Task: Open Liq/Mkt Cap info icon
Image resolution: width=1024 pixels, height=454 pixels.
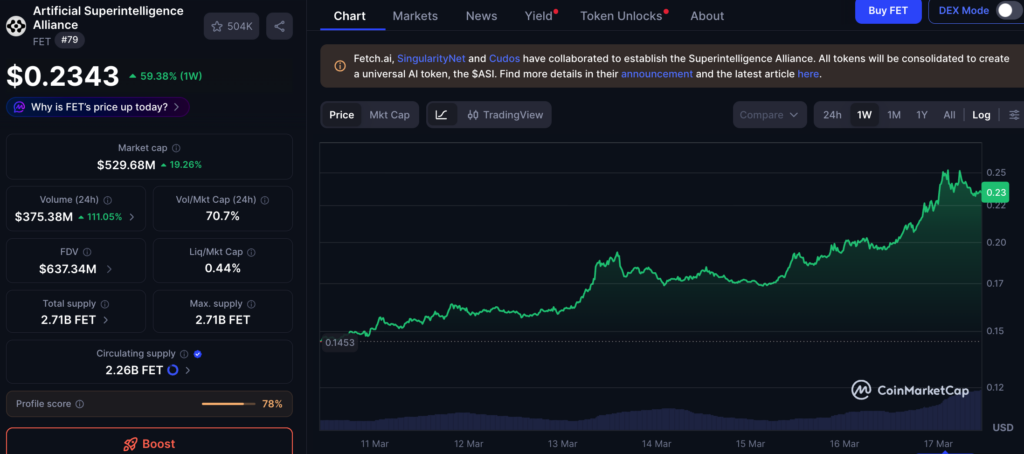Action: [x=251, y=252]
